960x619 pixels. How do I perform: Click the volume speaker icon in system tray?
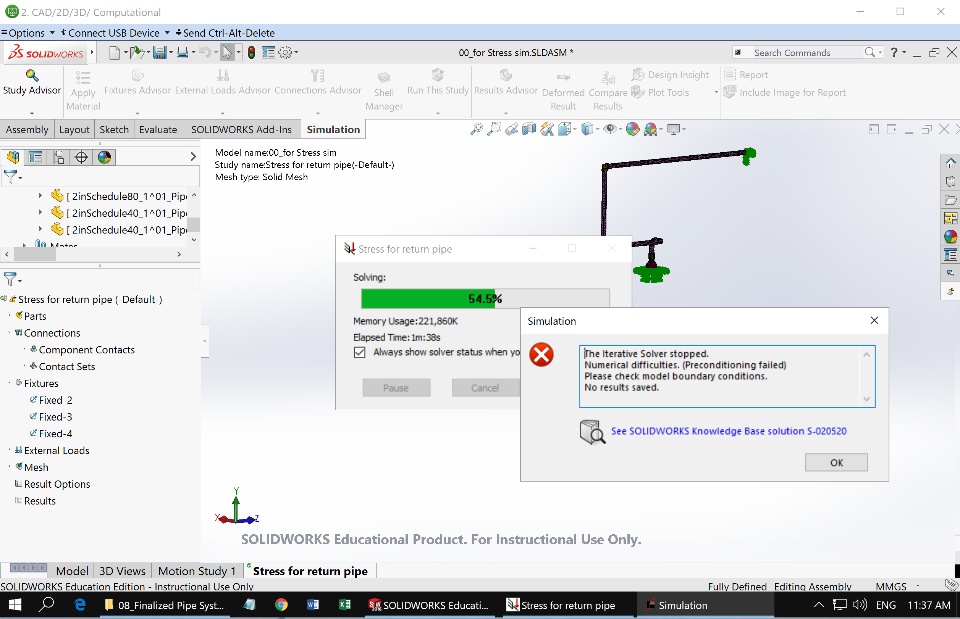pos(860,605)
